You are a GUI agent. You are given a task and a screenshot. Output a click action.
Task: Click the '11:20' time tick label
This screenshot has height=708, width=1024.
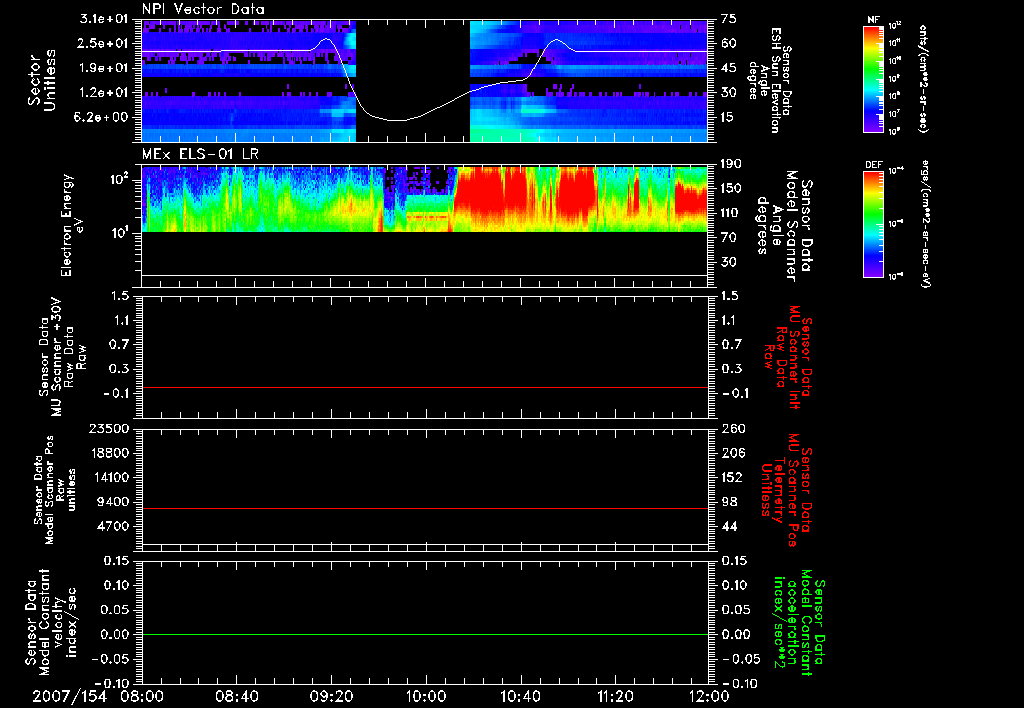click(615, 696)
